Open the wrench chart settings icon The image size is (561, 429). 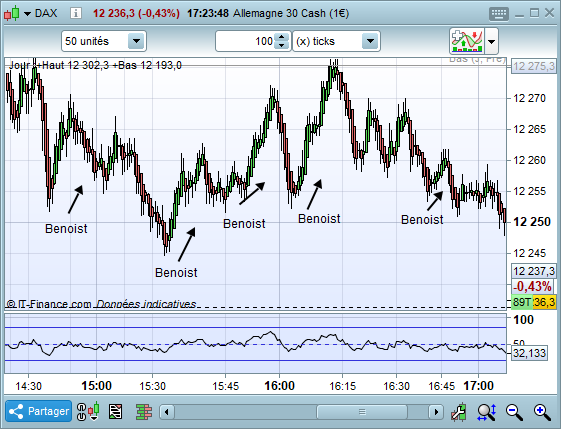tap(458, 411)
